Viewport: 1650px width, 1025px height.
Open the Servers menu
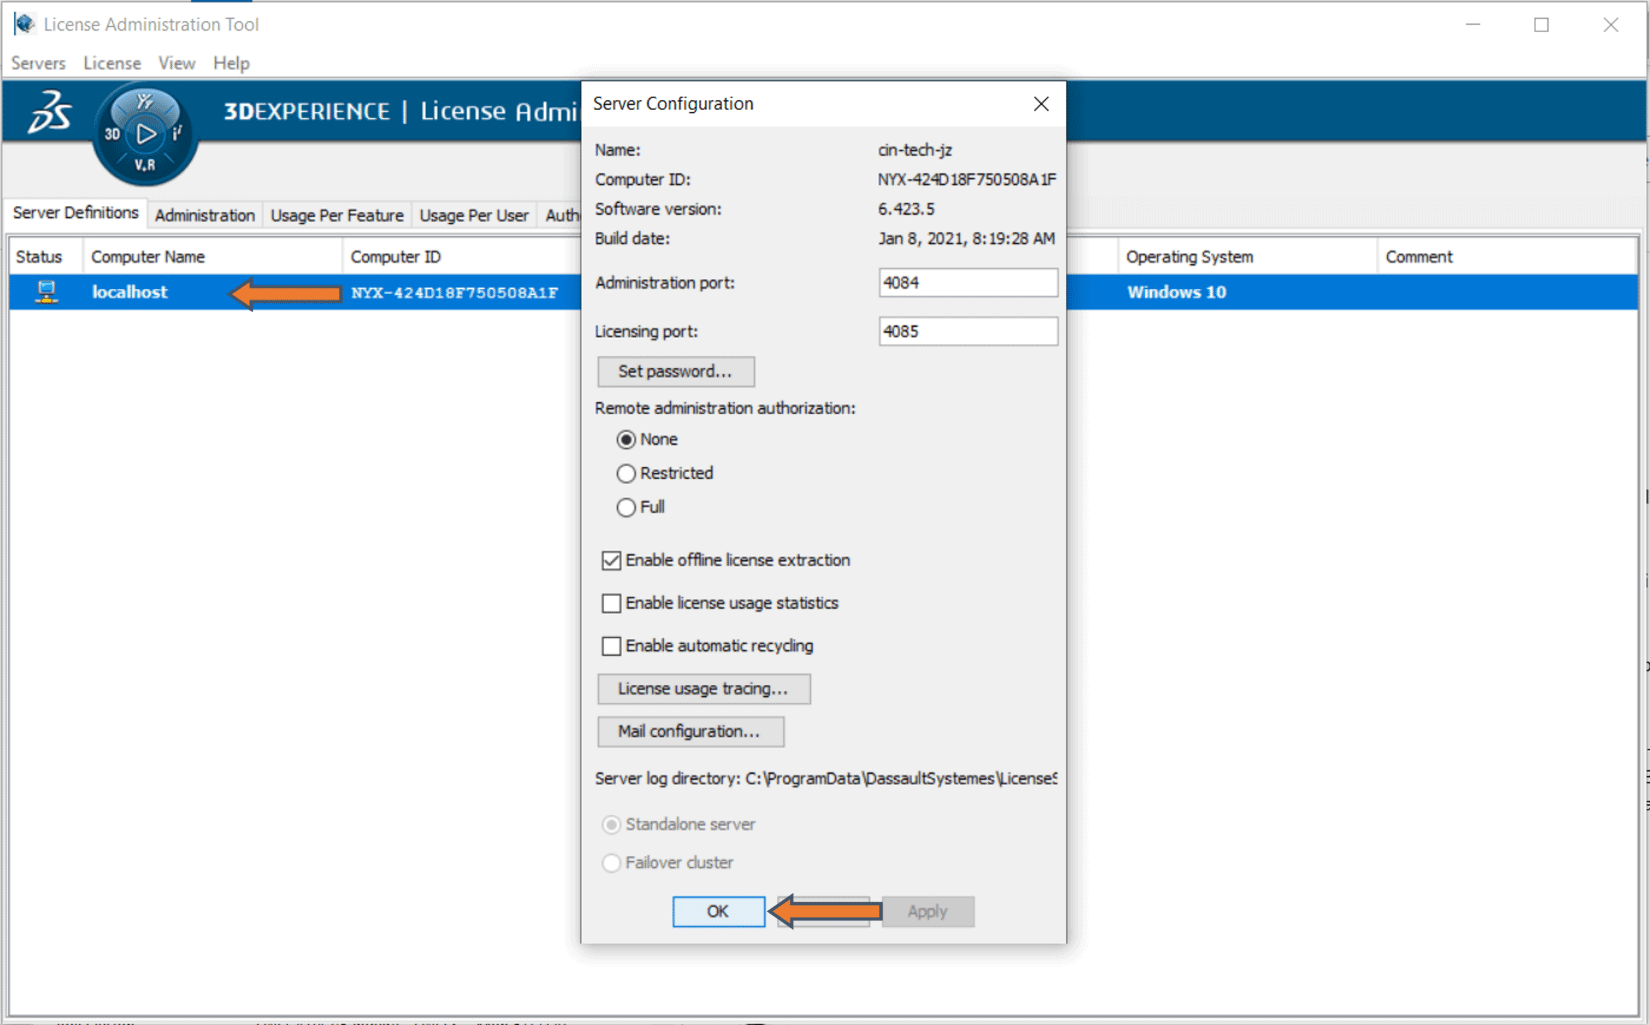pos(38,63)
